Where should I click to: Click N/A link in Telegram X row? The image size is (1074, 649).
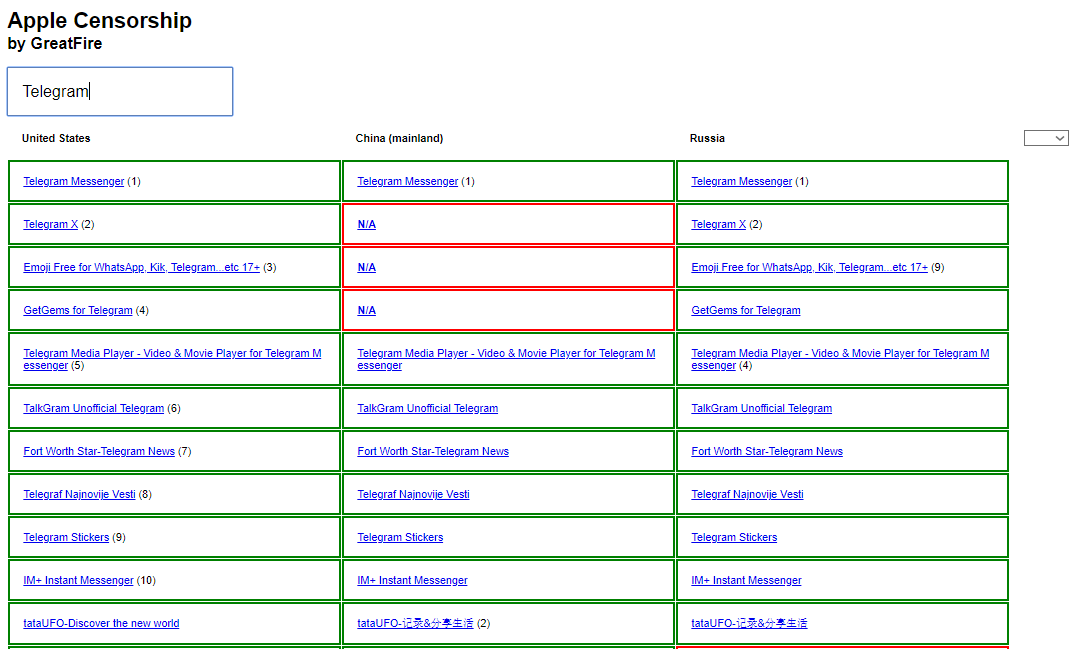[366, 225]
